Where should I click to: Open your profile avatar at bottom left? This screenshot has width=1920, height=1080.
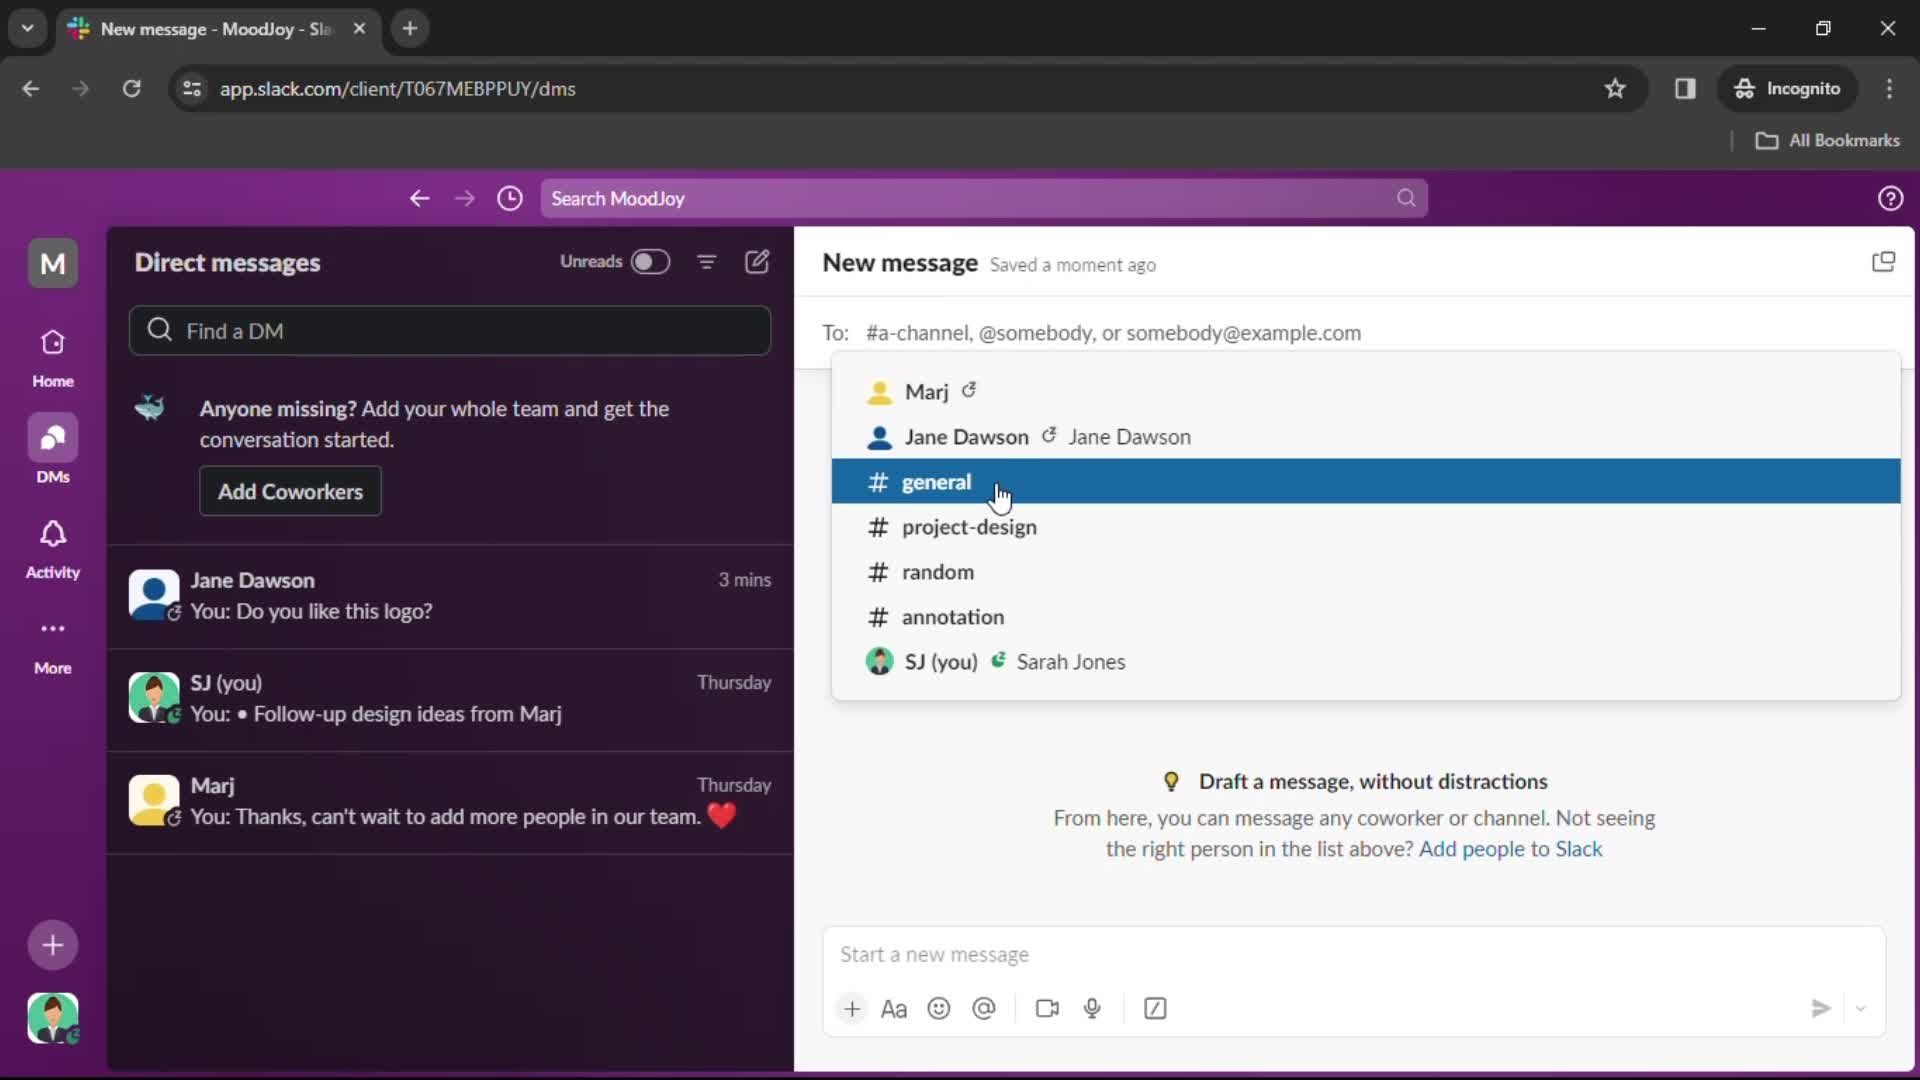(x=52, y=1018)
